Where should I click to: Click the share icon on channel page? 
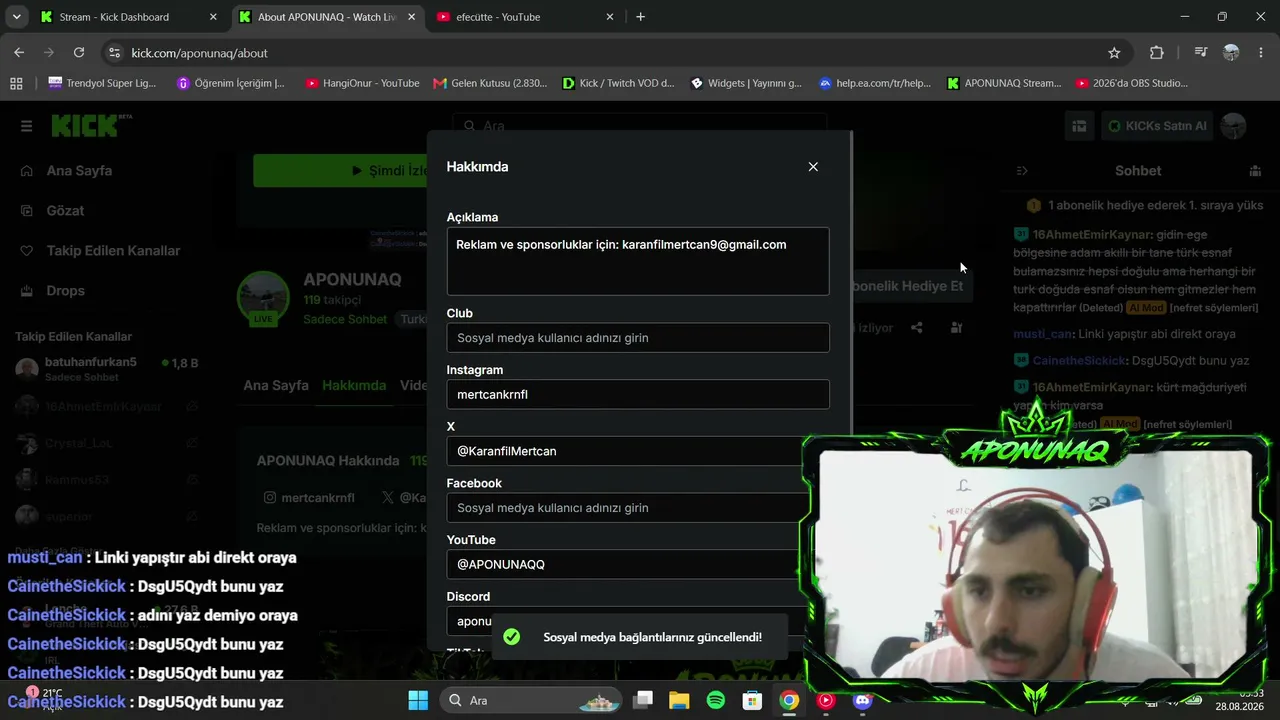(916, 328)
